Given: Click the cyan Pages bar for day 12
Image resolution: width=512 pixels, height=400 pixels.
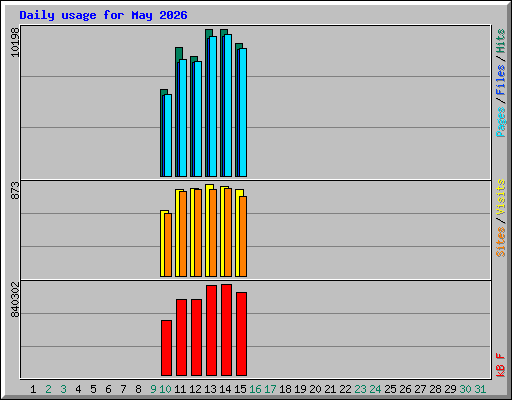Looking at the screenshot, I should point(198,119).
